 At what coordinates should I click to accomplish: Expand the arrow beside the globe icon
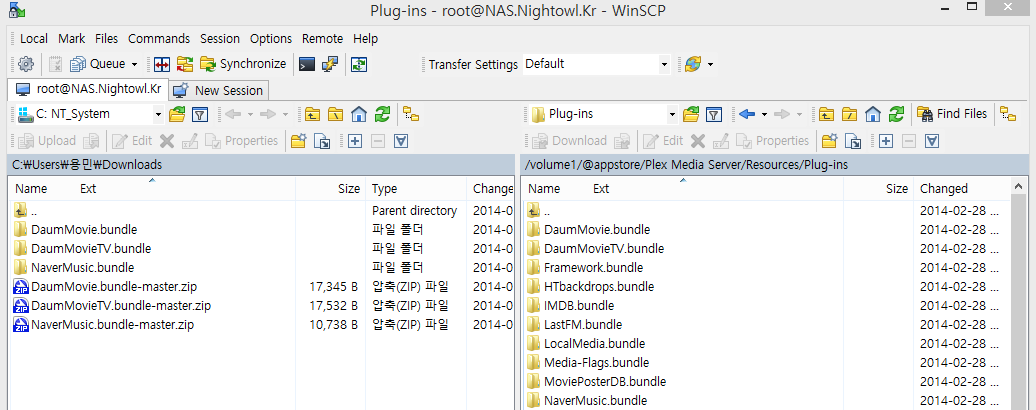coord(710,65)
